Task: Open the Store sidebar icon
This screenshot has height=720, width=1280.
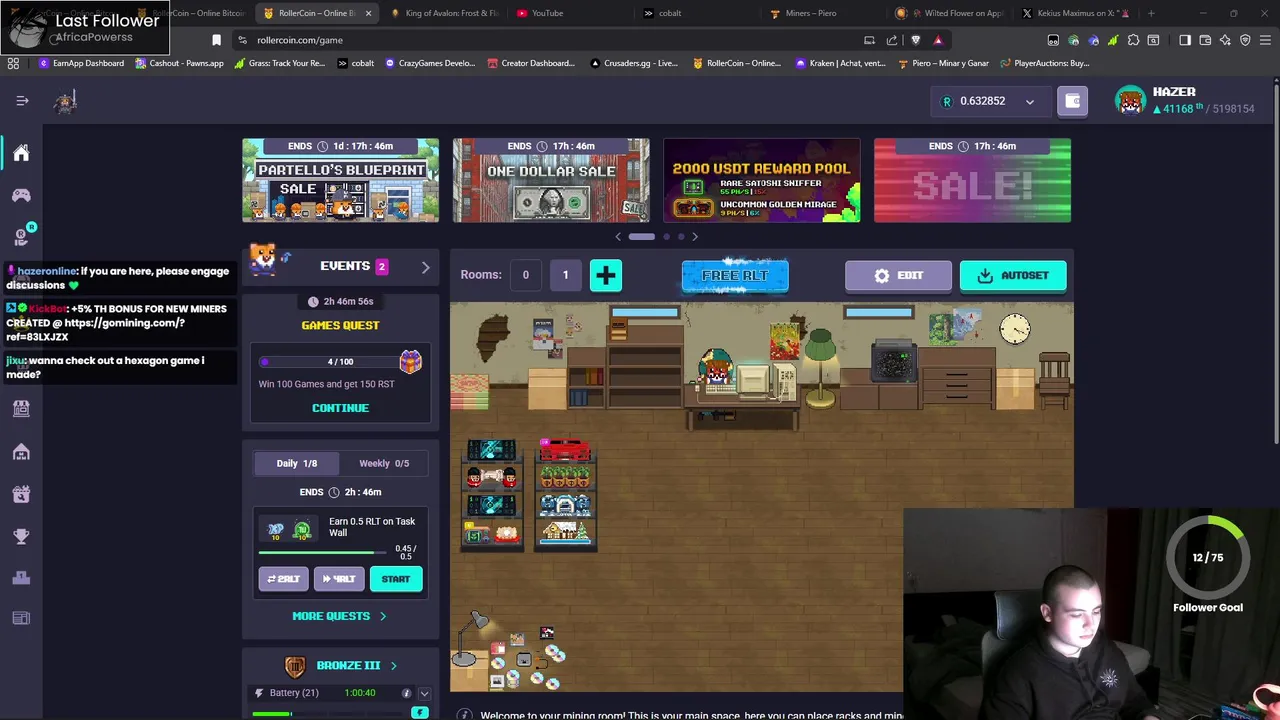Action: coord(21,408)
